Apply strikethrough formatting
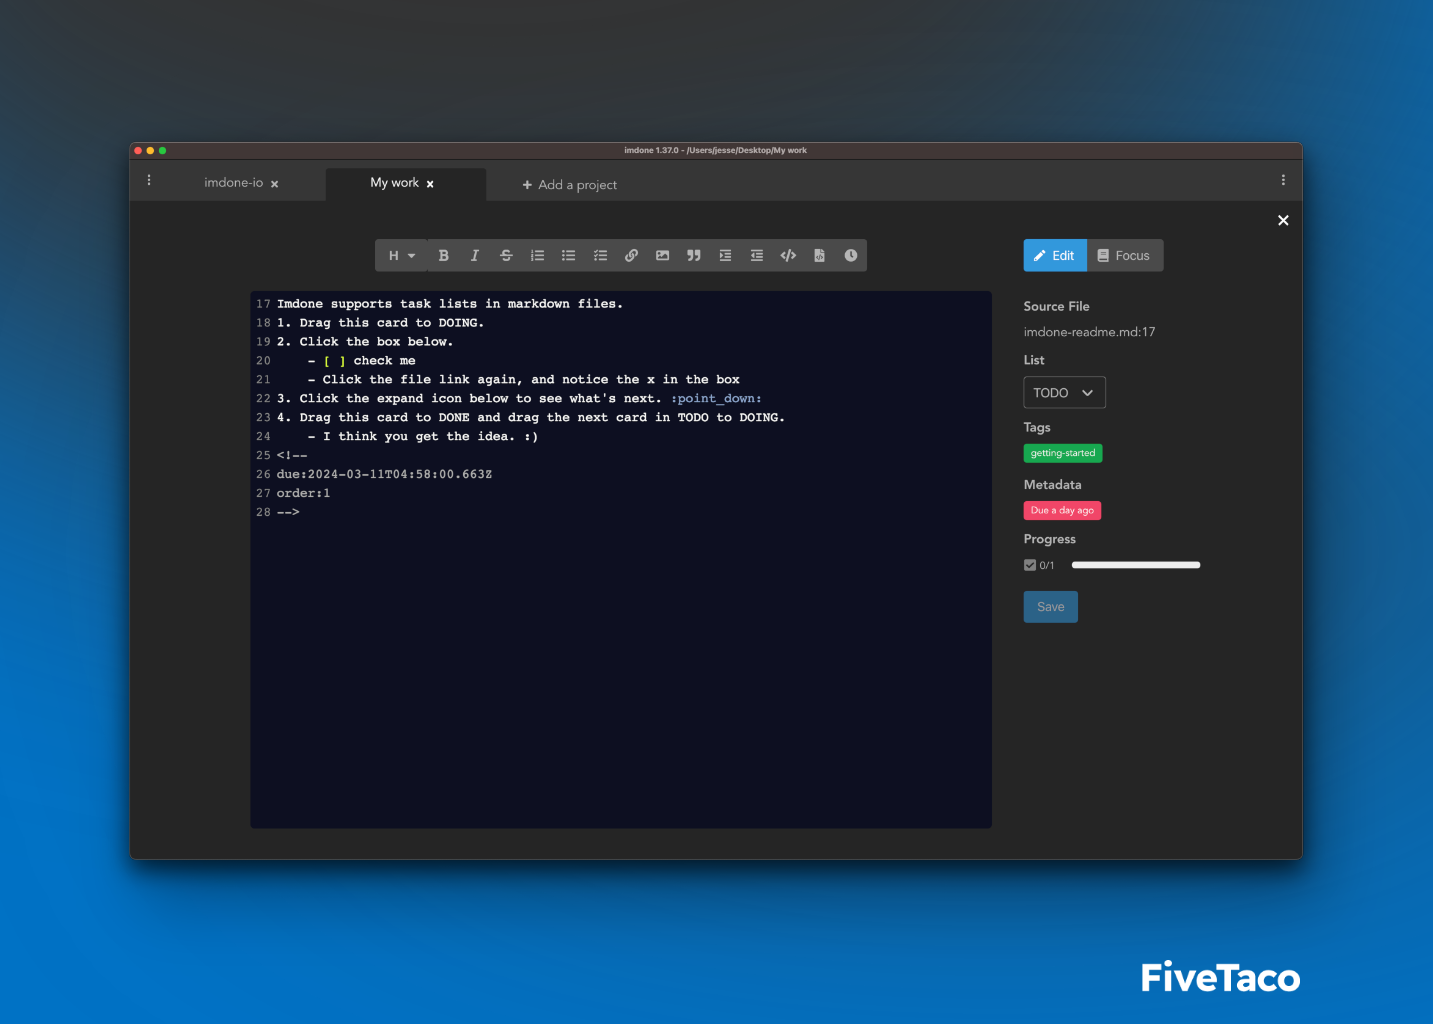The width and height of the screenshot is (1433, 1024). click(x=506, y=256)
